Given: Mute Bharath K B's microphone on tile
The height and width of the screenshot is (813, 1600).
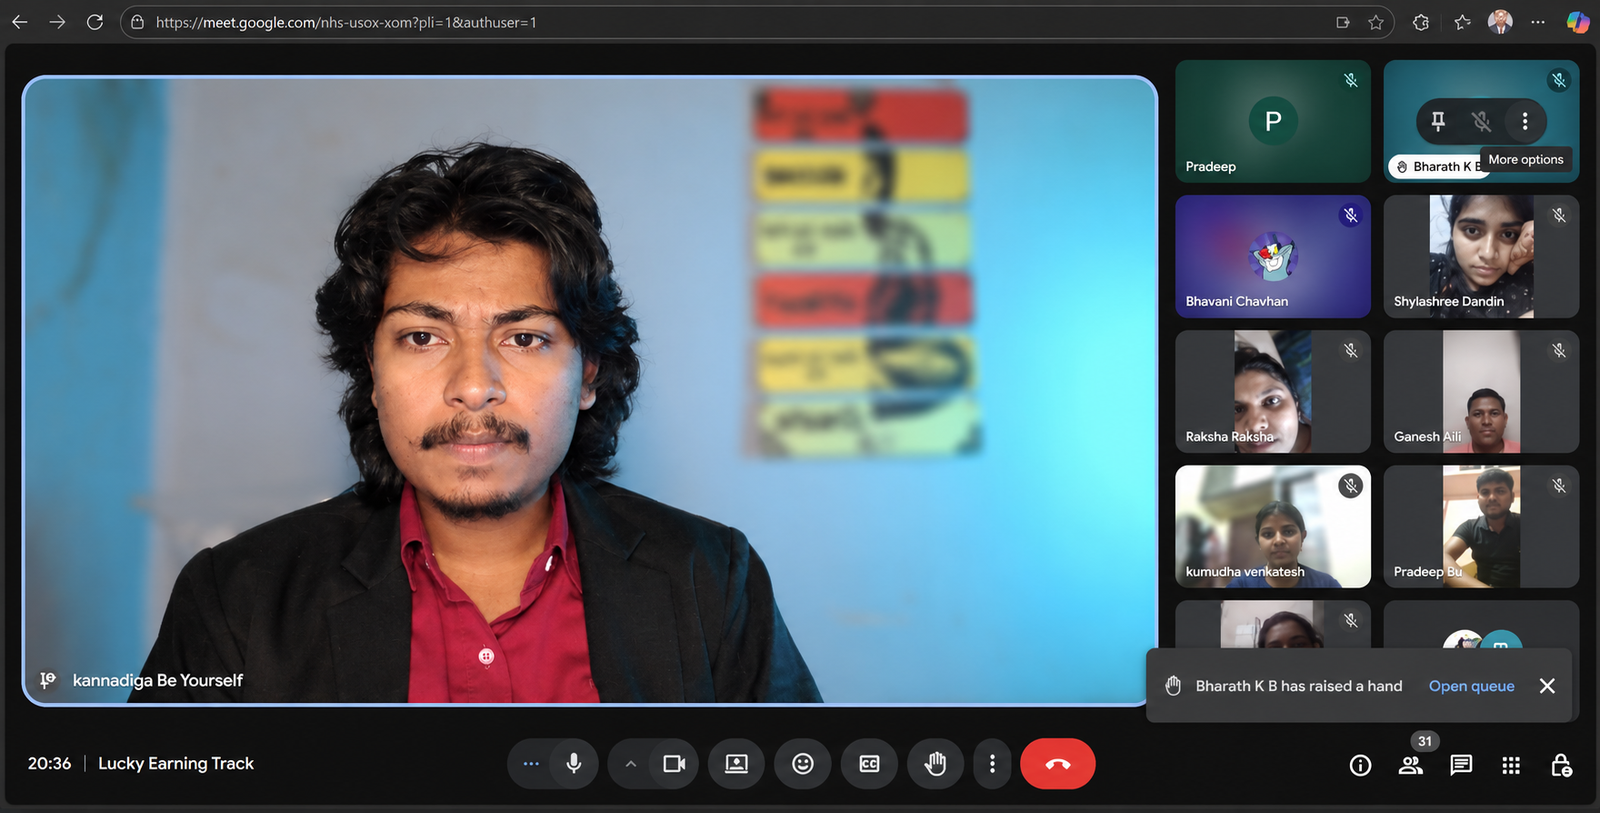Looking at the screenshot, I should pyautogui.click(x=1481, y=121).
